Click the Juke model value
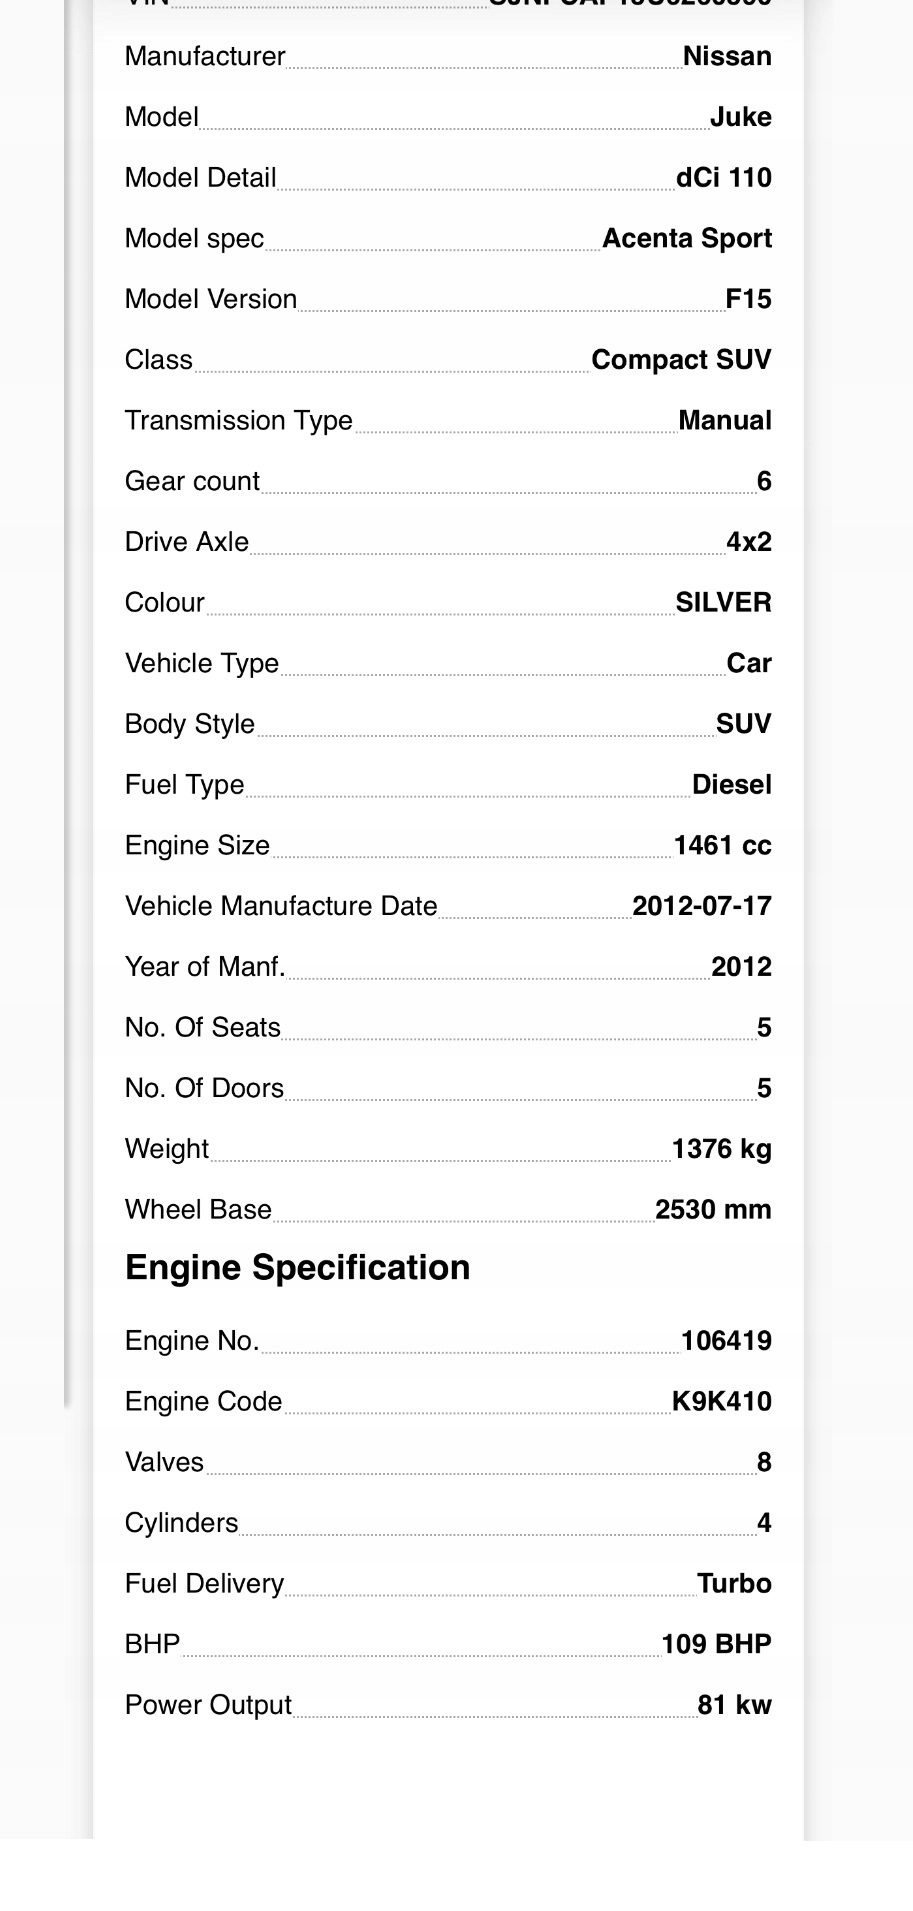Screen dimensions: 913x1911 (741, 117)
